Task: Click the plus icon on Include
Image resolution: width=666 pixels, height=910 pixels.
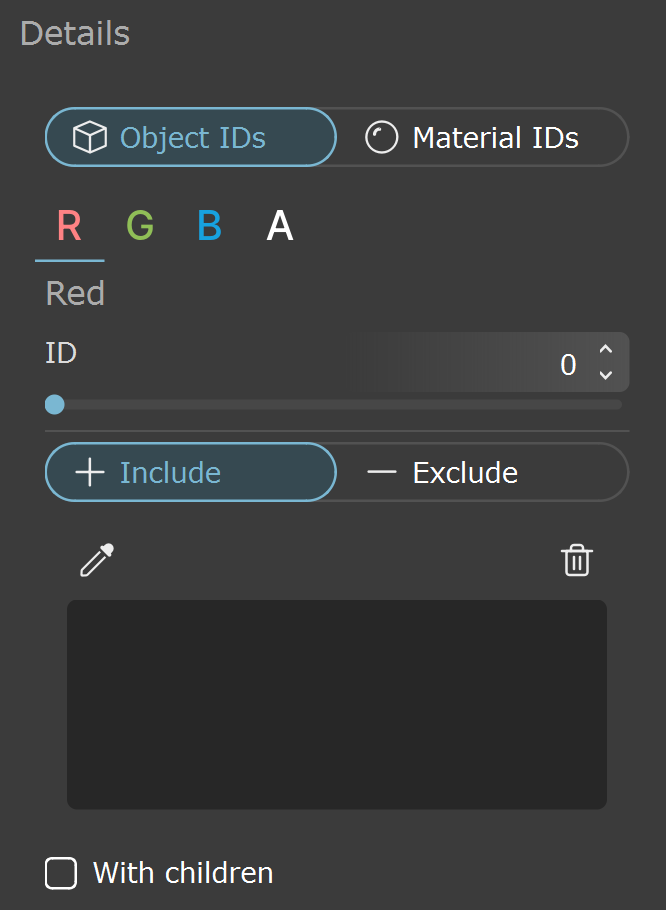Action: [90, 472]
